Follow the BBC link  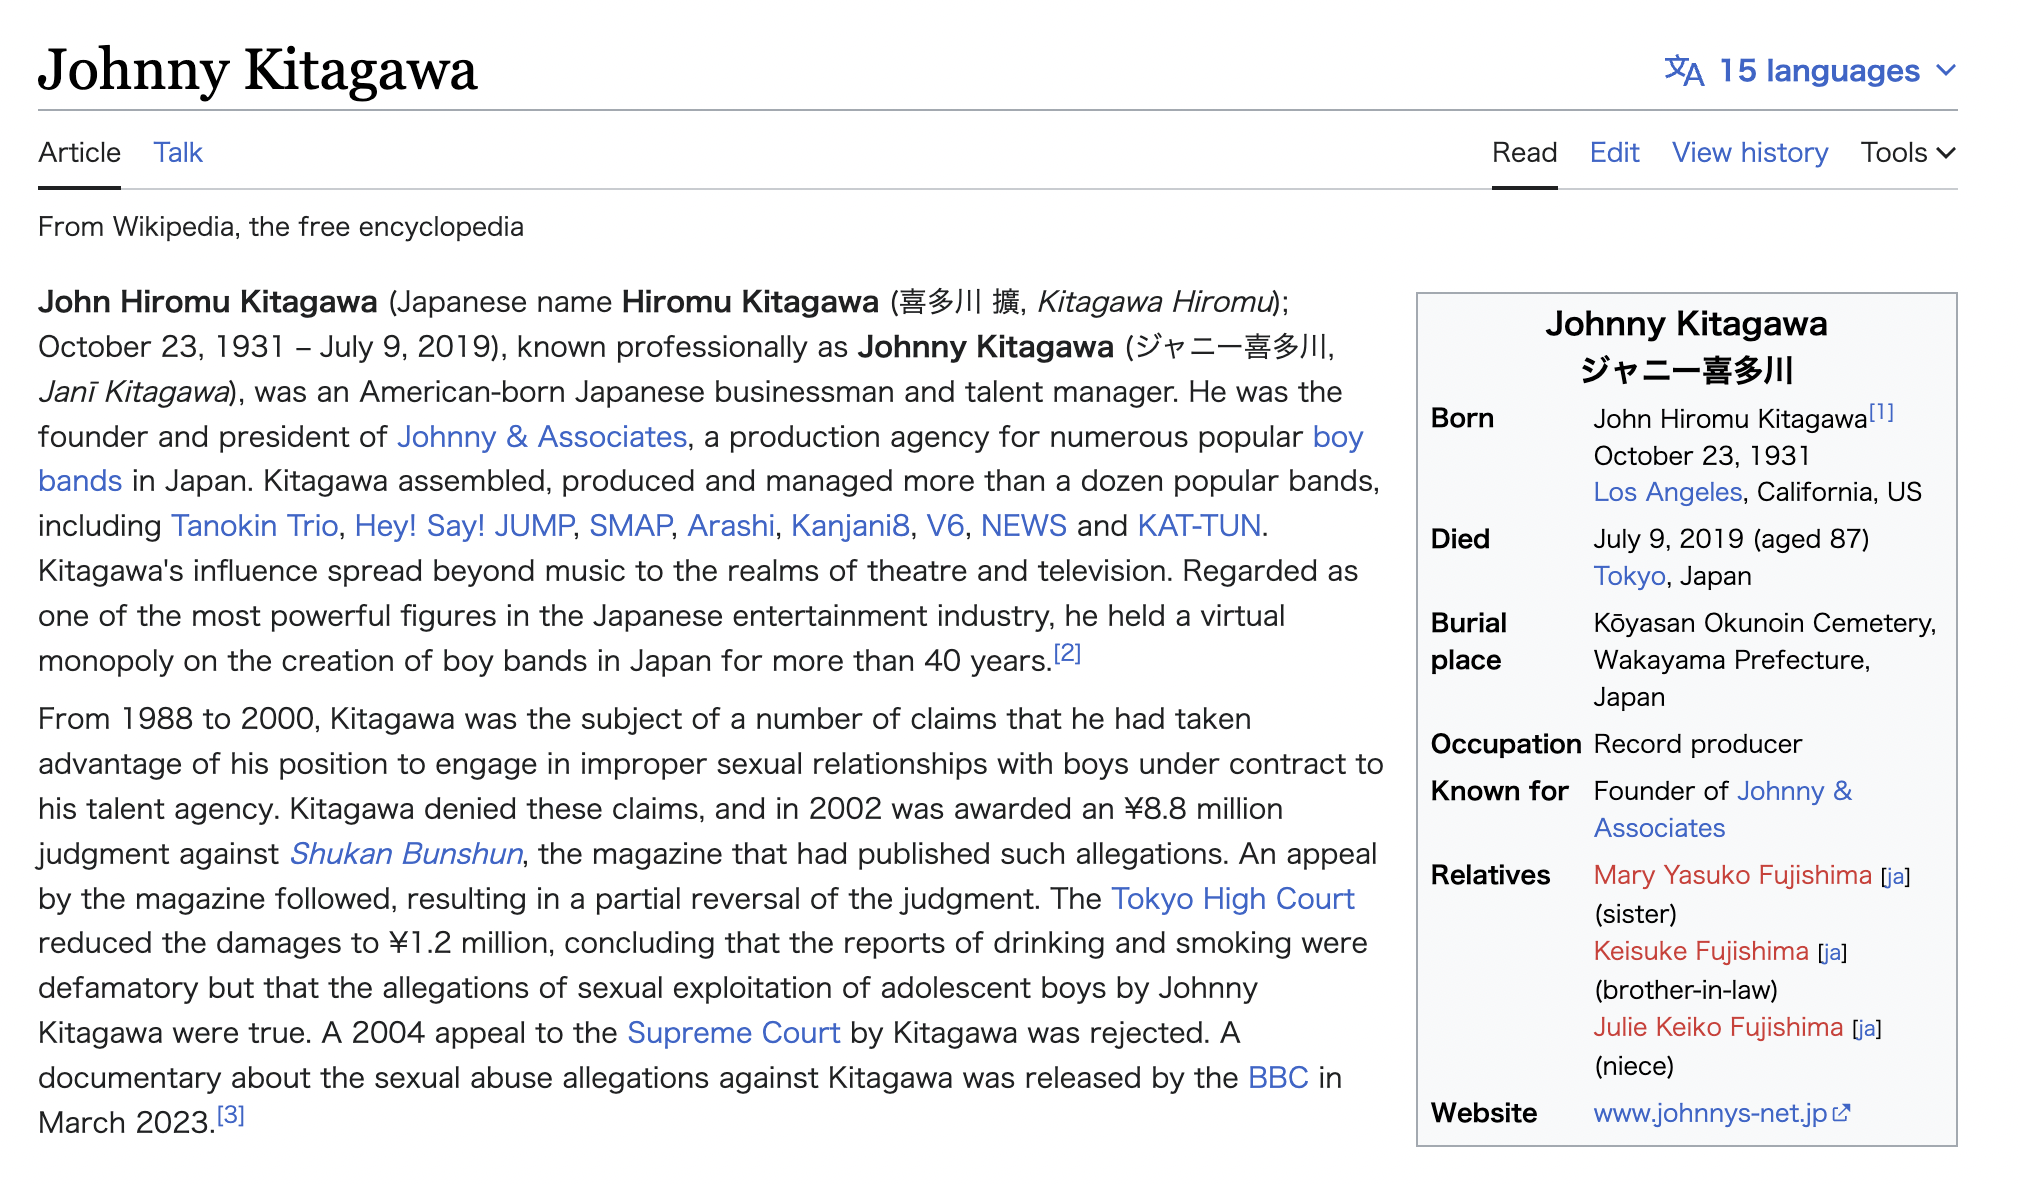pos(1278,1078)
